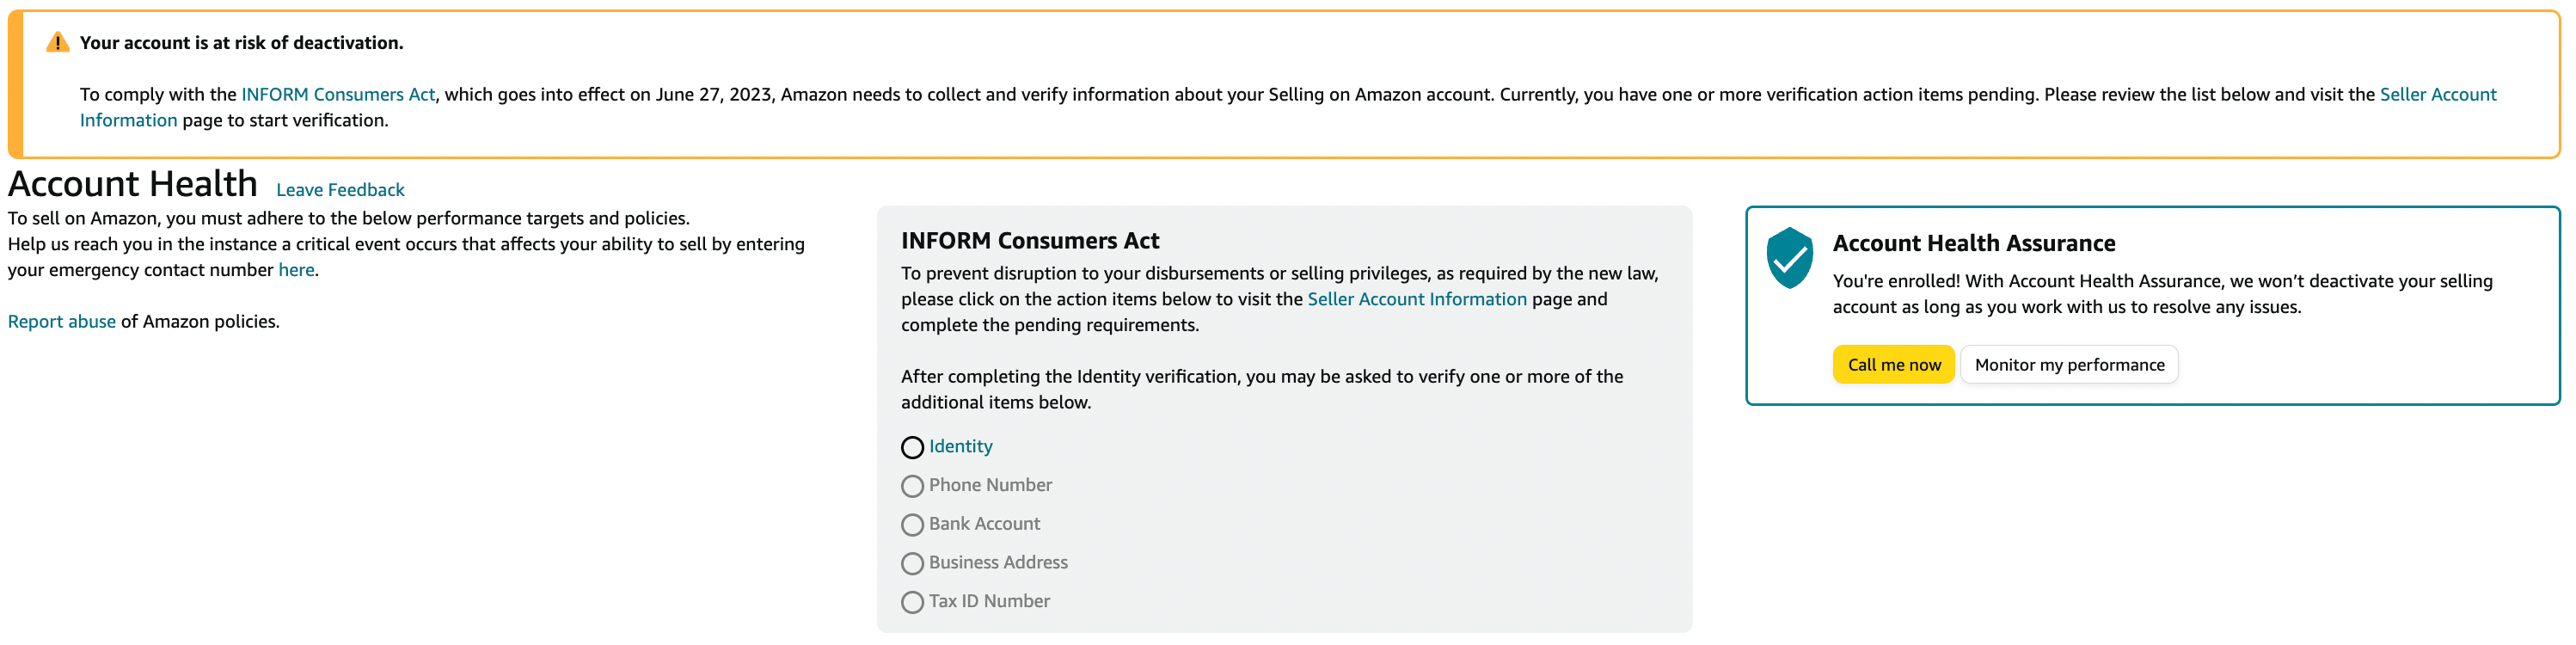Screen dimensions: 2576x645
Task: Open the Report abuse link
Action: click(62, 321)
